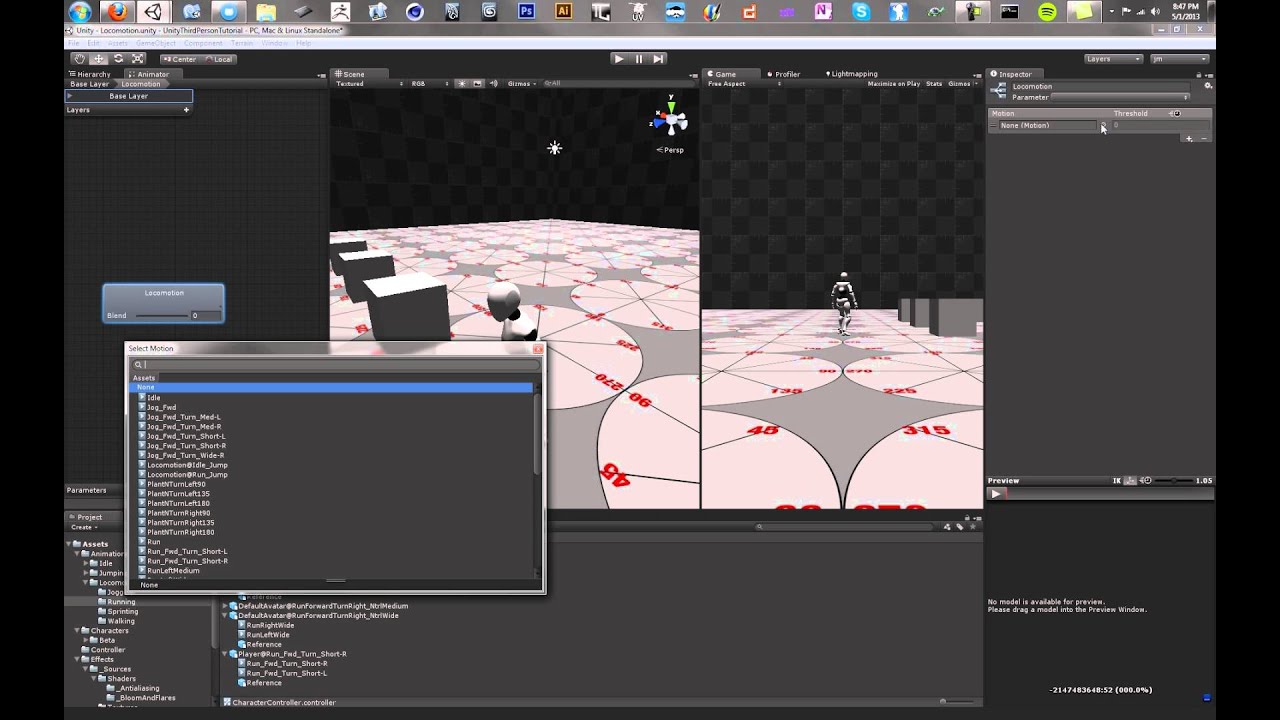Open motion object picker circle
The height and width of the screenshot is (720, 1280).
click(x=1104, y=125)
